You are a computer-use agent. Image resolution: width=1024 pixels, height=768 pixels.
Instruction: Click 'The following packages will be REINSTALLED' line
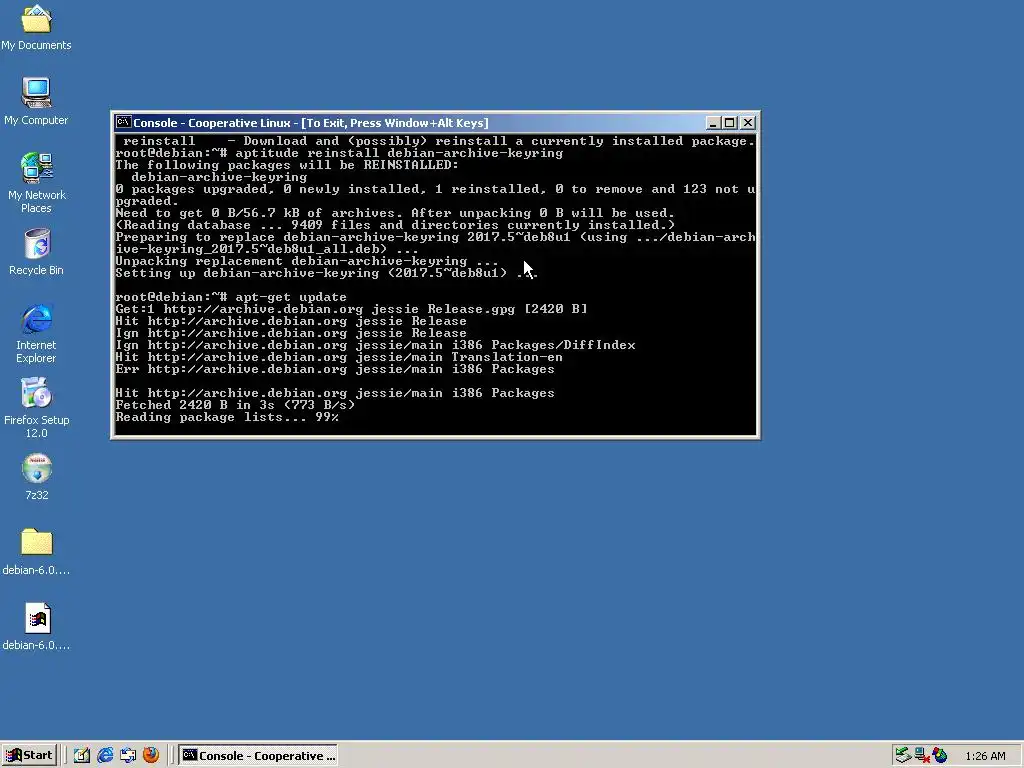coord(287,165)
